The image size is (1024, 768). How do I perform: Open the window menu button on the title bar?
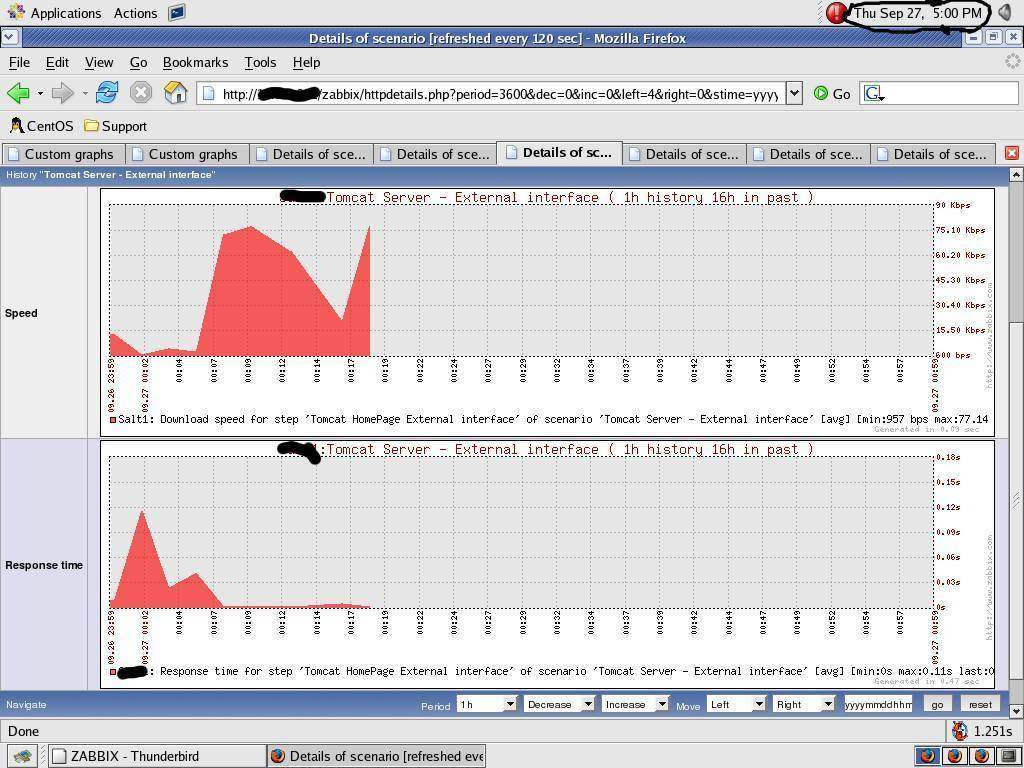pos(8,37)
